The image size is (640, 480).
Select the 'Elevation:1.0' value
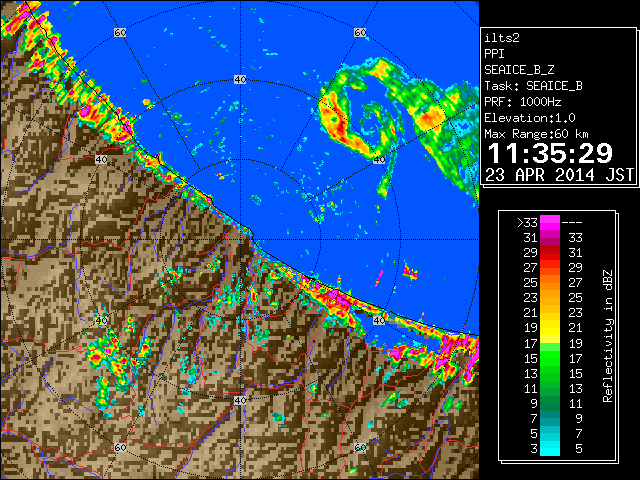click(530, 118)
